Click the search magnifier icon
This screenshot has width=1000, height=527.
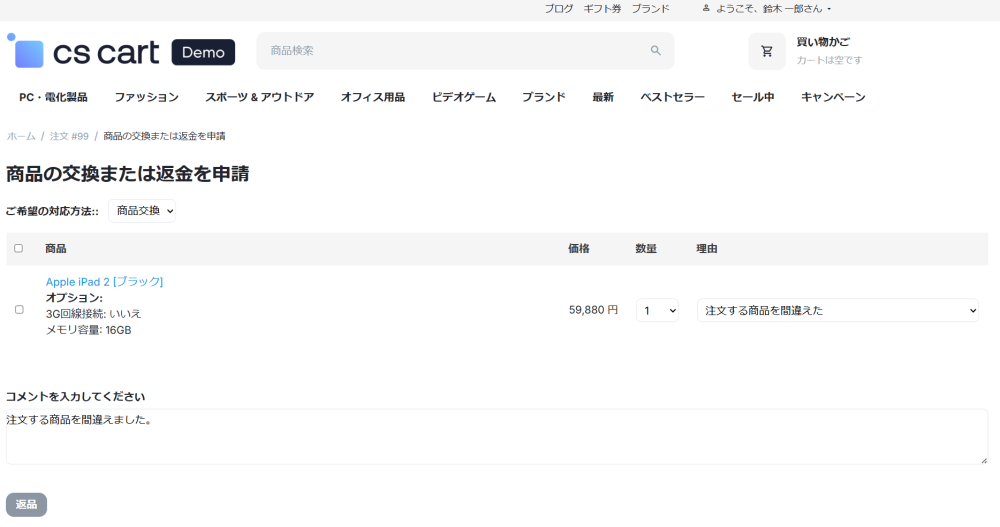pyautogui.click(x=656, y=50)
